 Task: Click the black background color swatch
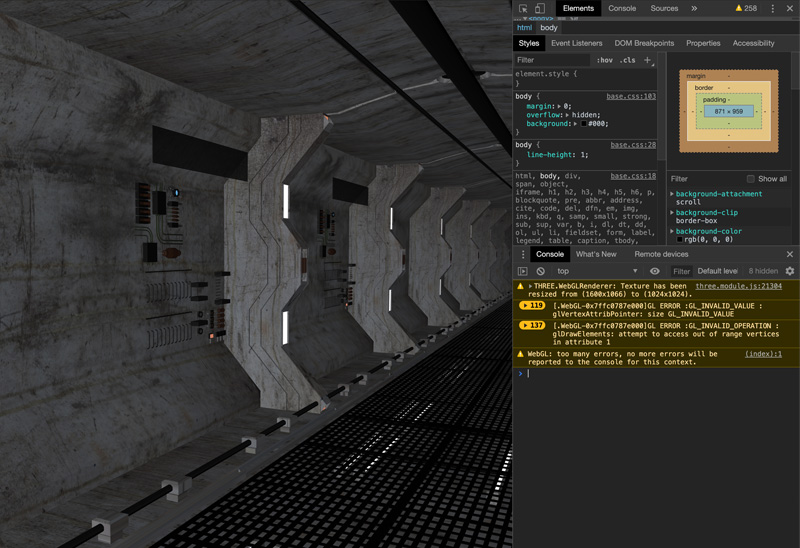583,124
